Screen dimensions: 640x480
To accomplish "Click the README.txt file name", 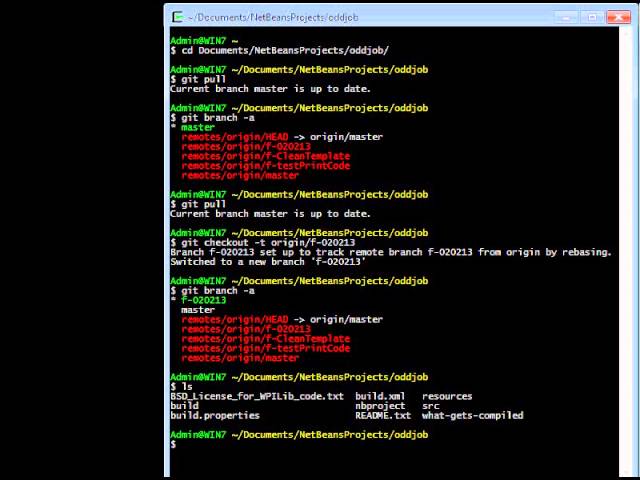I will click(x=383, y=416).
